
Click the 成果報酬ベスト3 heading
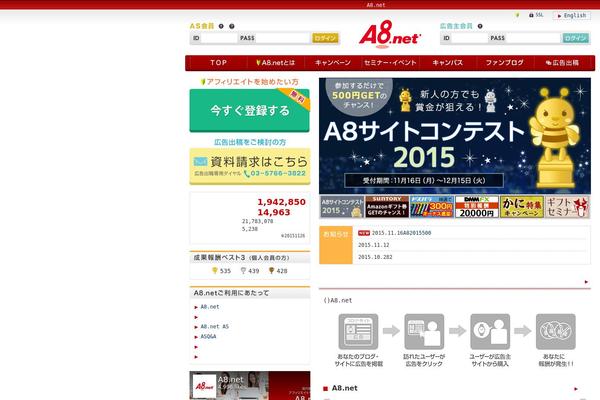click(241, 258)
